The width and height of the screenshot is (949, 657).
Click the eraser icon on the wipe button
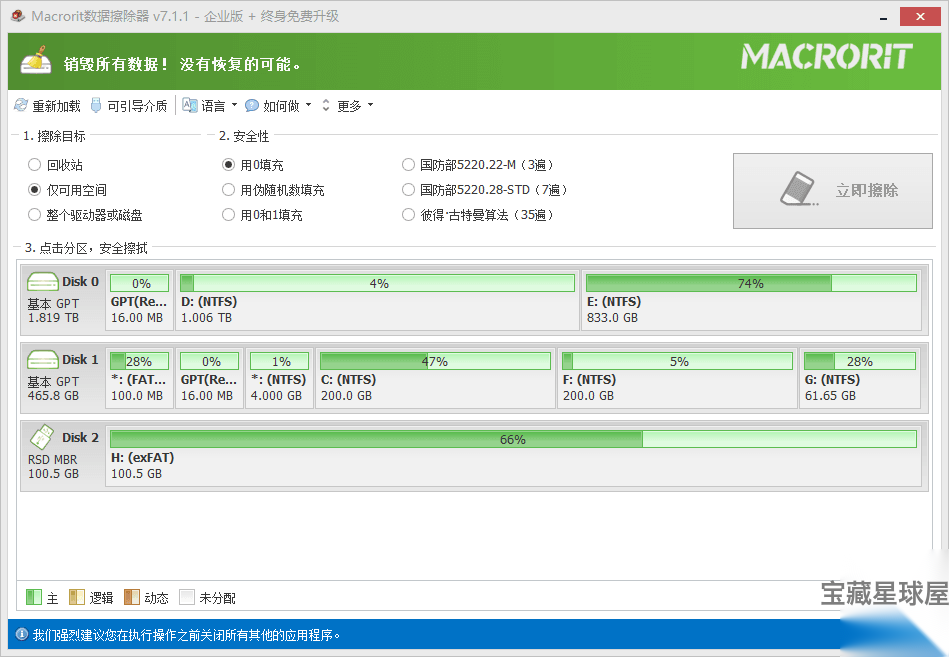click(799, 189)
